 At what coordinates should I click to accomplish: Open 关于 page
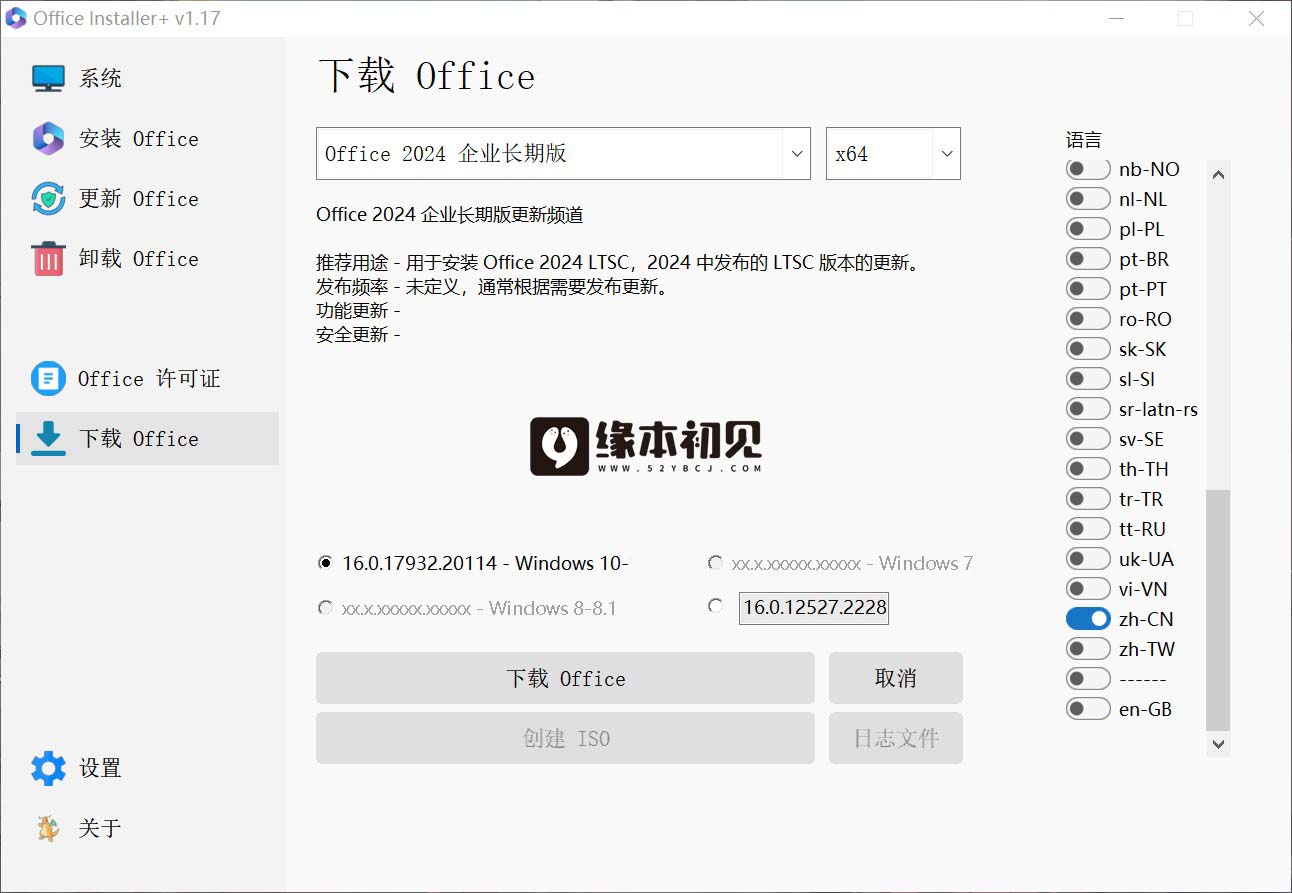pyautogui.click(x=147, y=828)
